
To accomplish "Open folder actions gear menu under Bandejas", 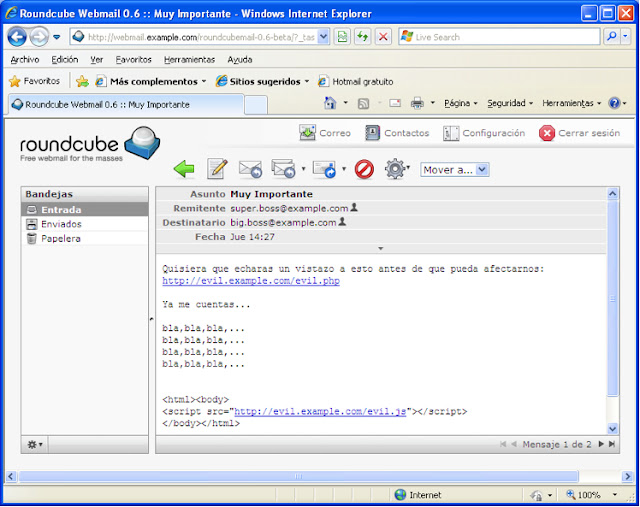I will click(x=35, y=444).
